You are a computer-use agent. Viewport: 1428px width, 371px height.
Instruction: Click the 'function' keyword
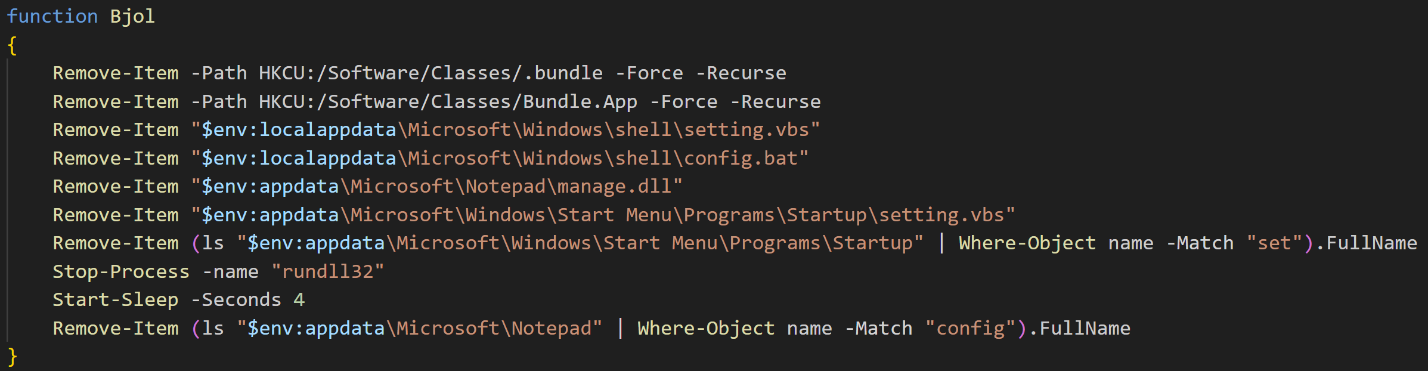coord(52,17)
